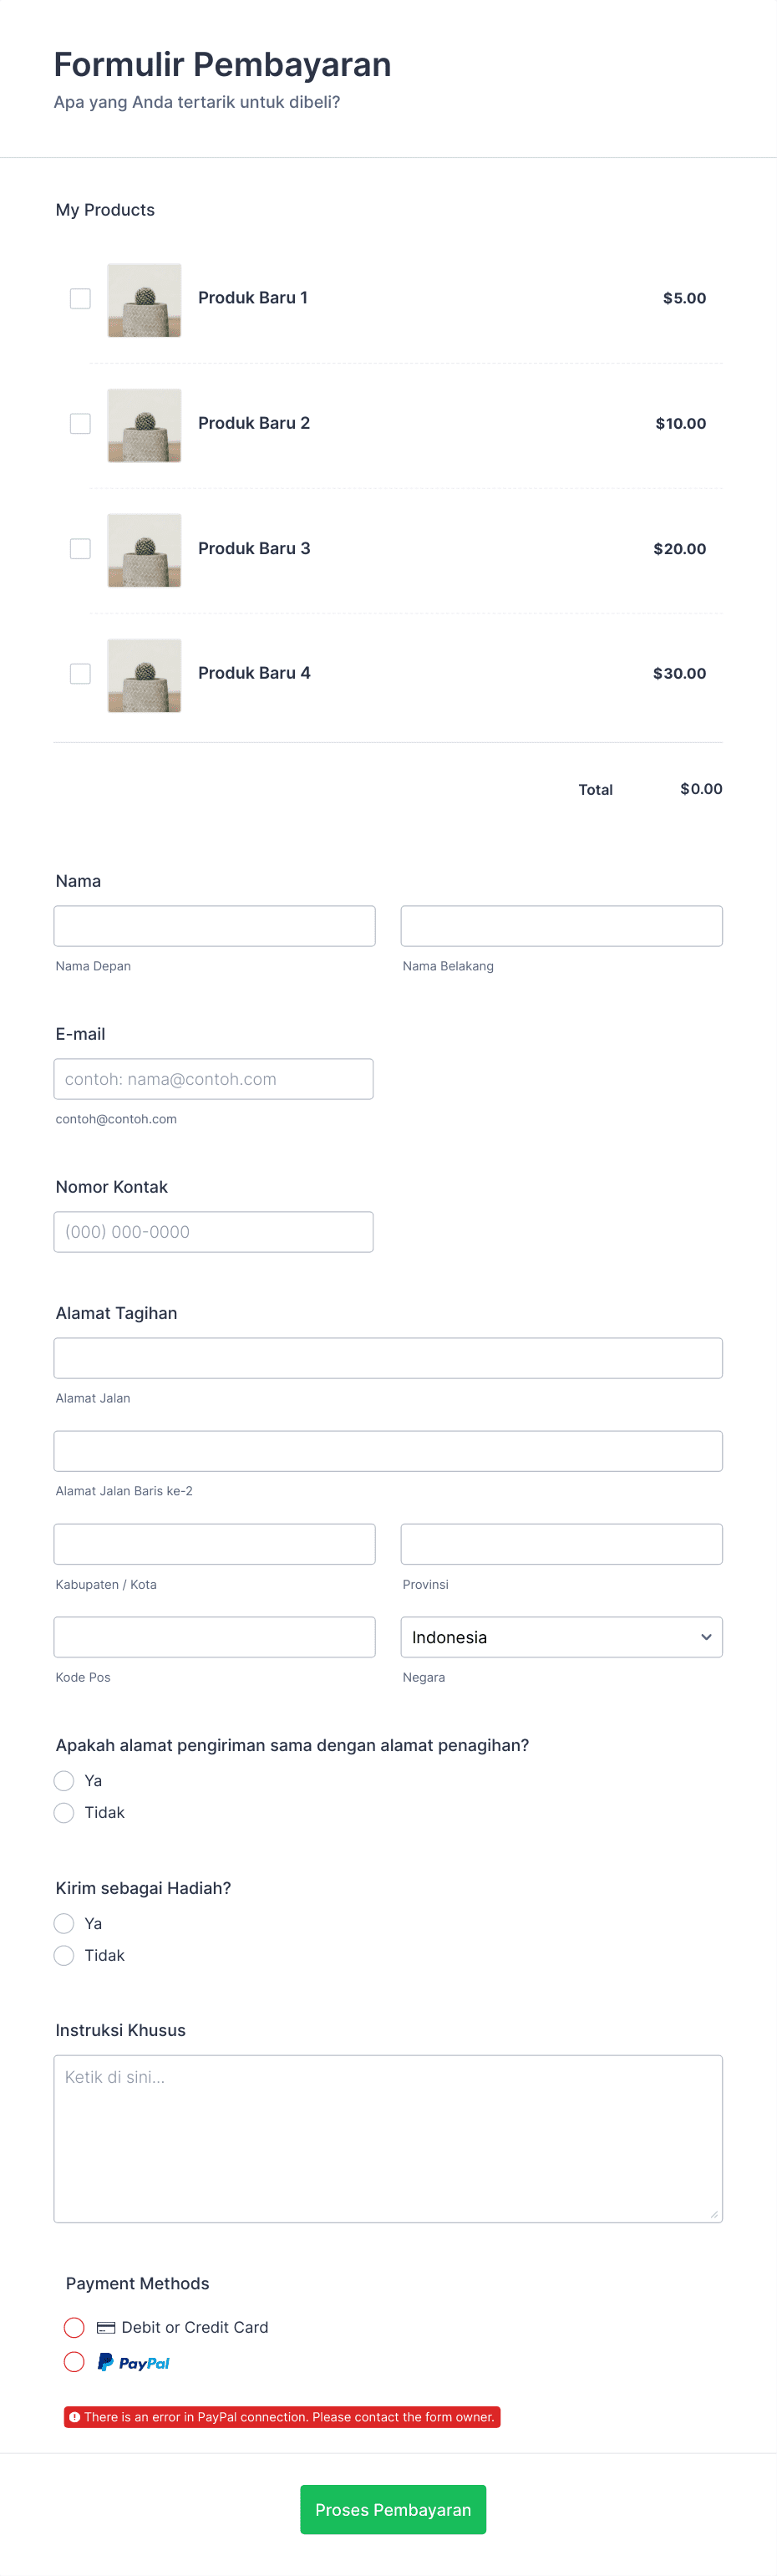Click the Nomor Kontak phone field

point(213,1231)
